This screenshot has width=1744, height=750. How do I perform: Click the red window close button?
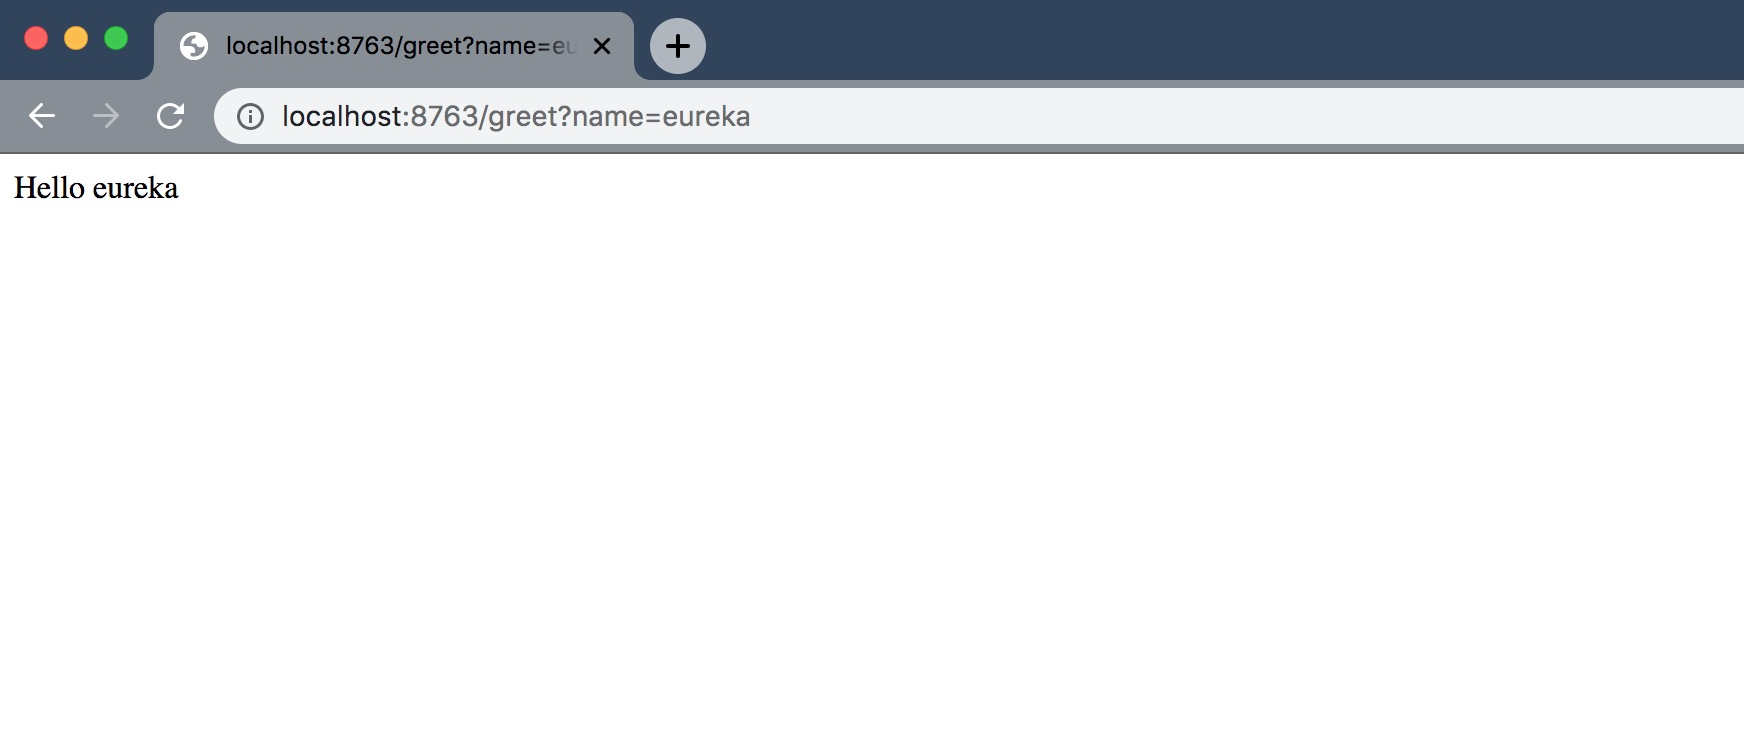click(36, 38)
